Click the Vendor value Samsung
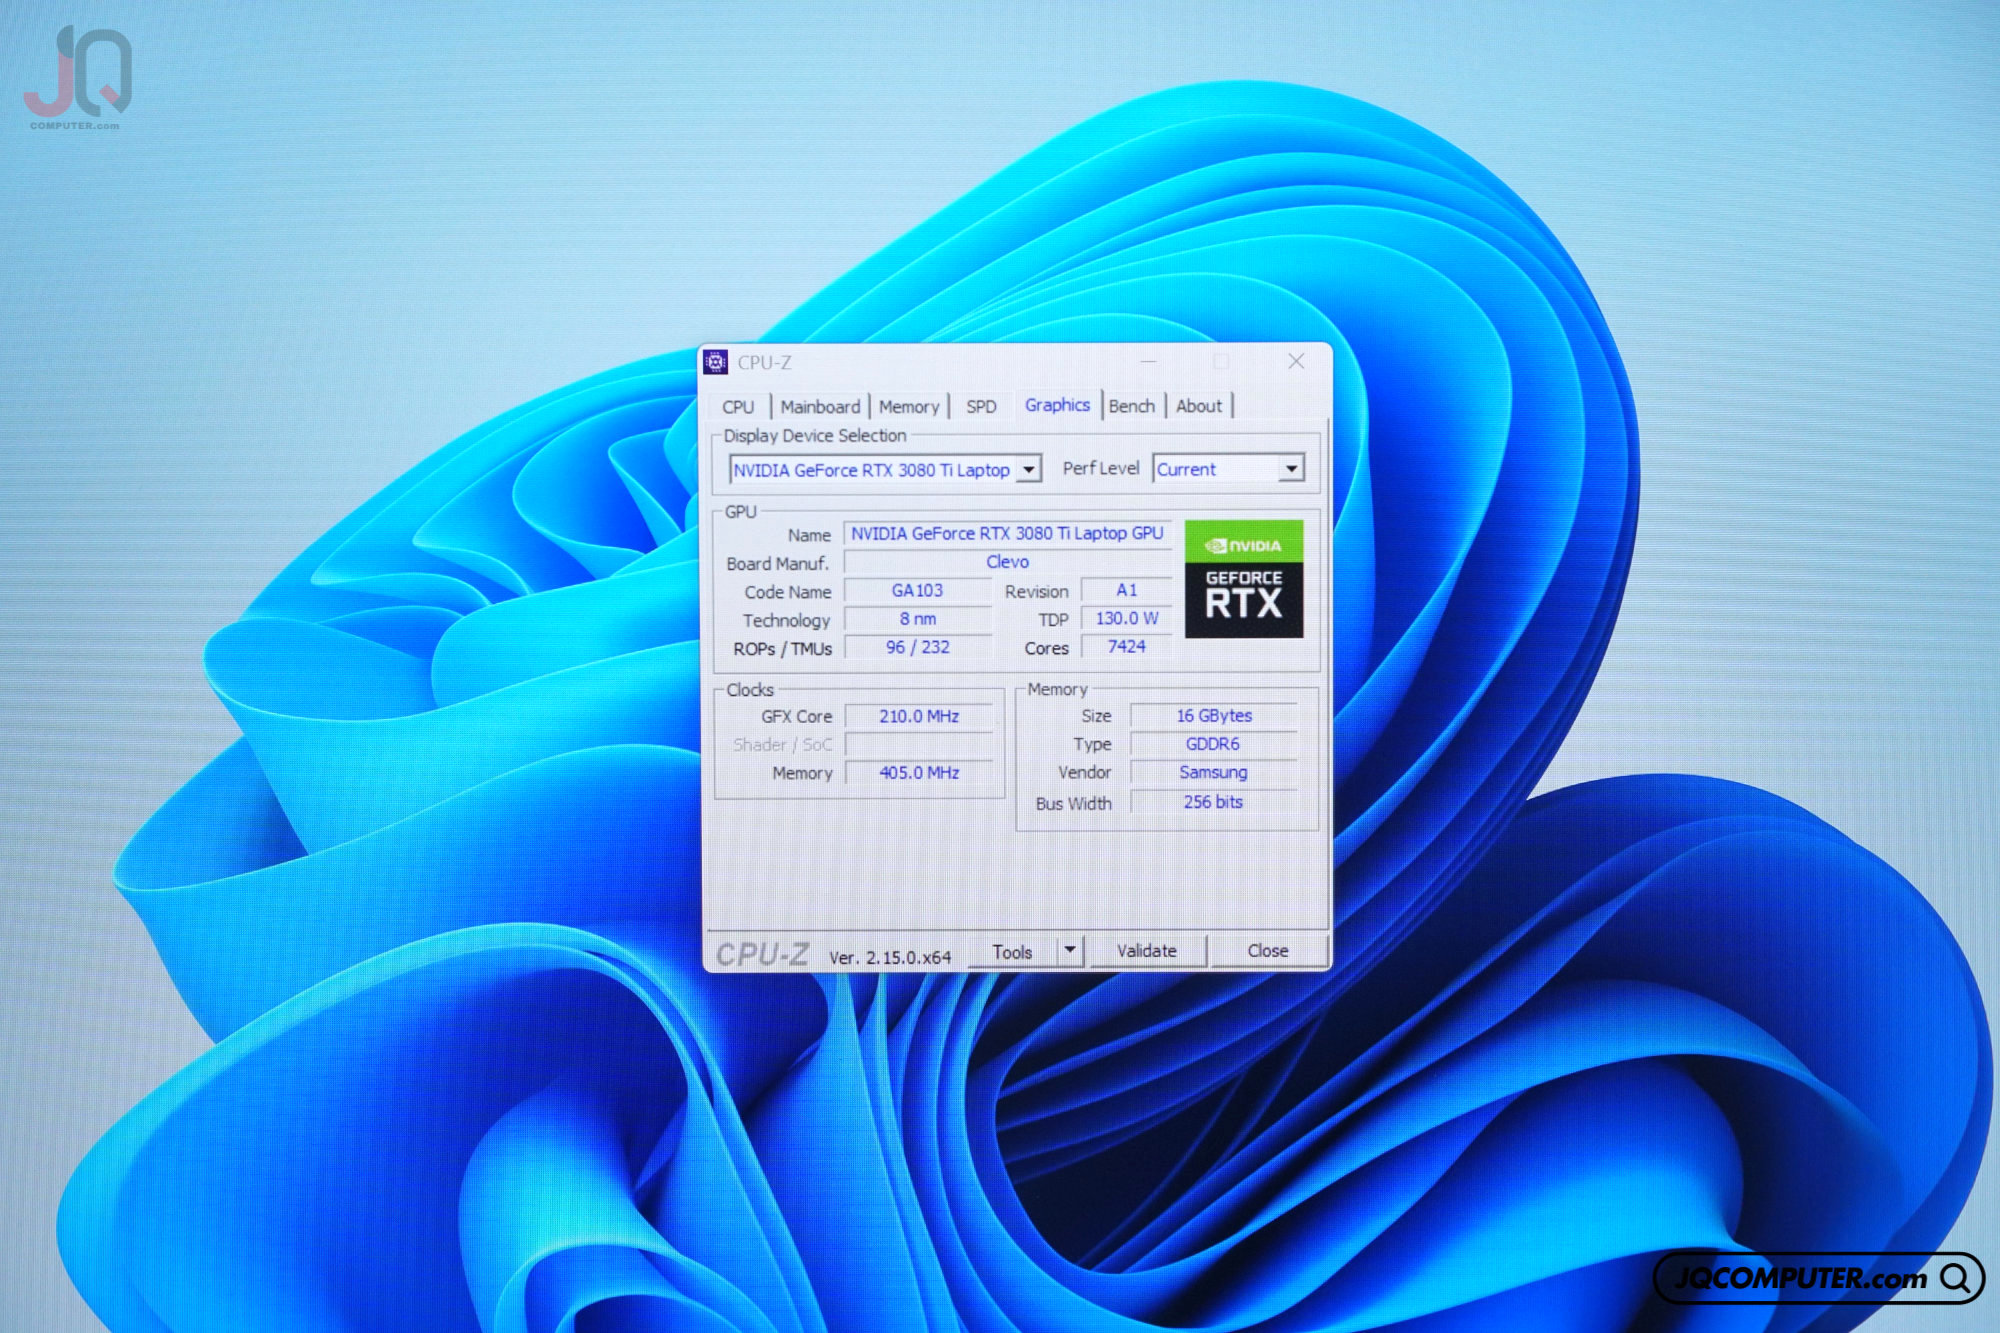The height and width of the screenshot is (1333, 2000). point(1214,772)
